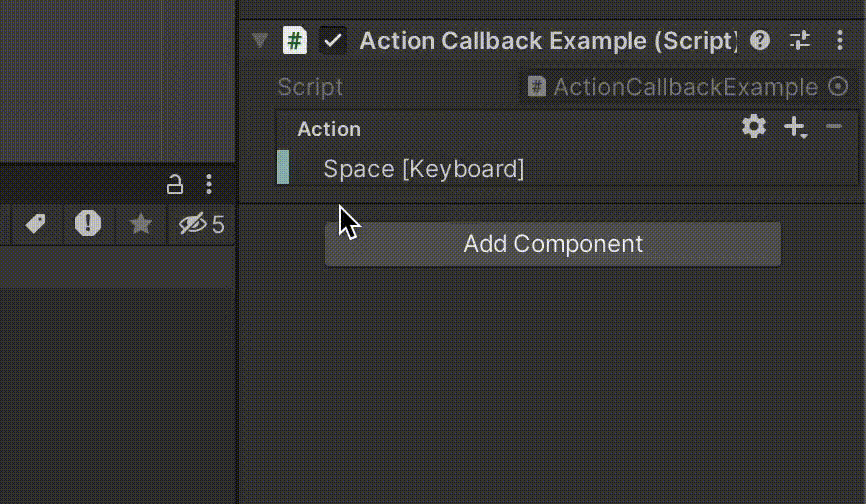Toggle the hidden items eye icon
This screenshot has height=504, width=866.
click(x=192, y=224)
